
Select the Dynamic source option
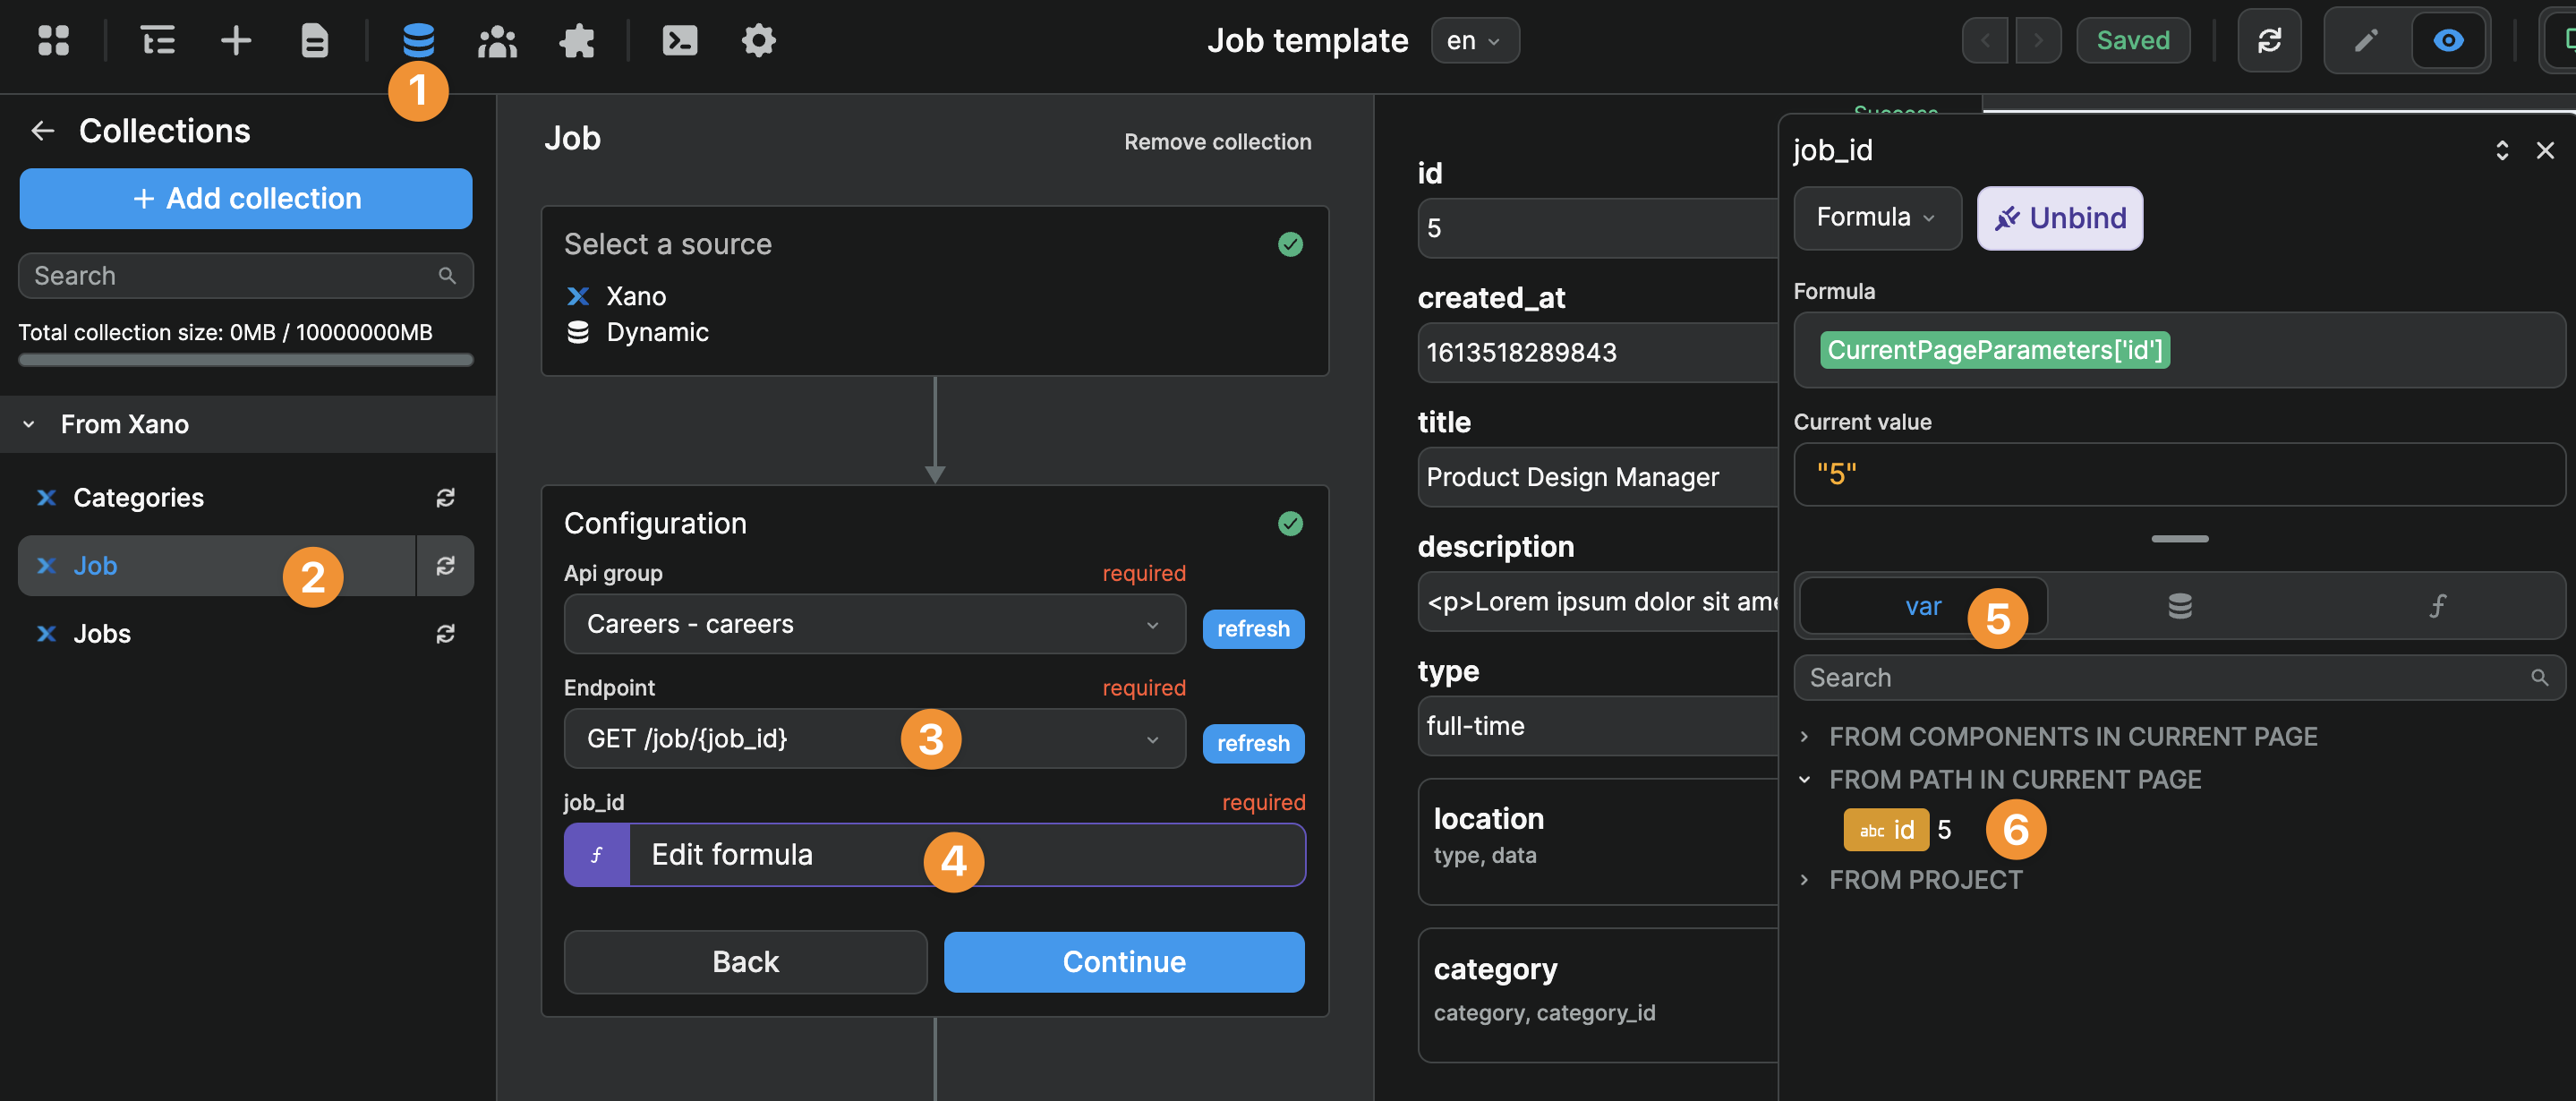[657, 332]
